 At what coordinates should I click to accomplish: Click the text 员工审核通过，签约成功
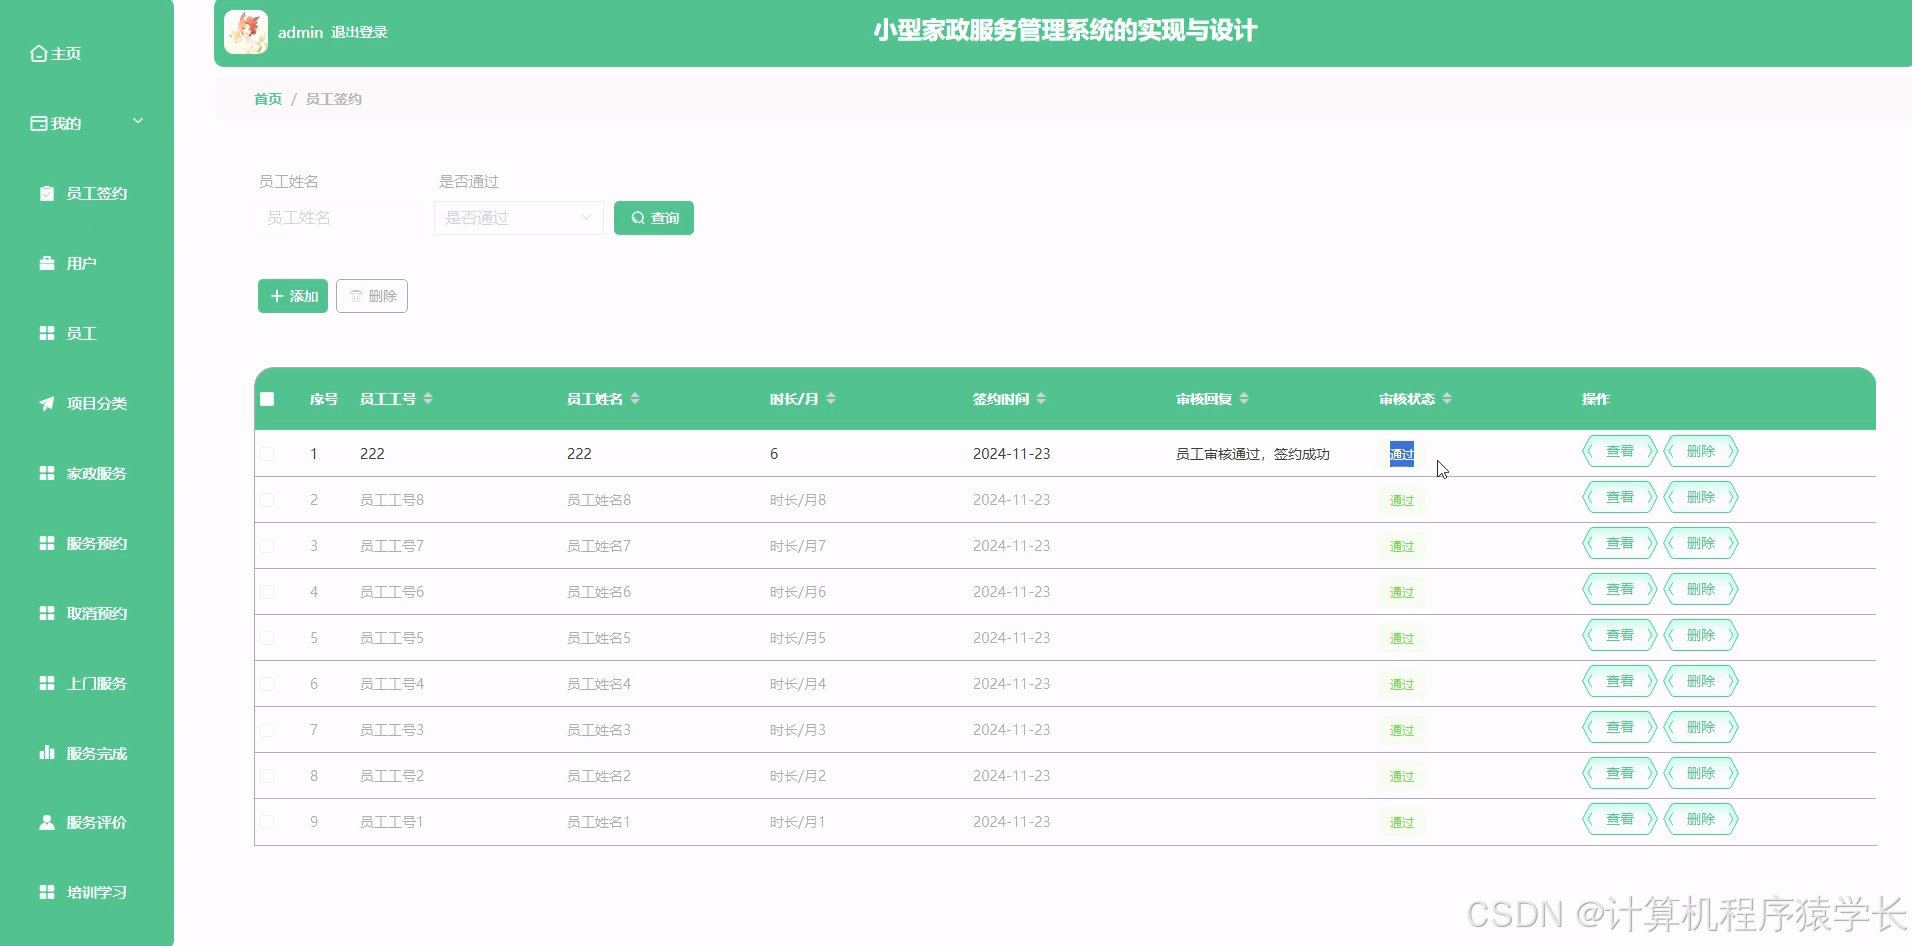pos(1253,454)
